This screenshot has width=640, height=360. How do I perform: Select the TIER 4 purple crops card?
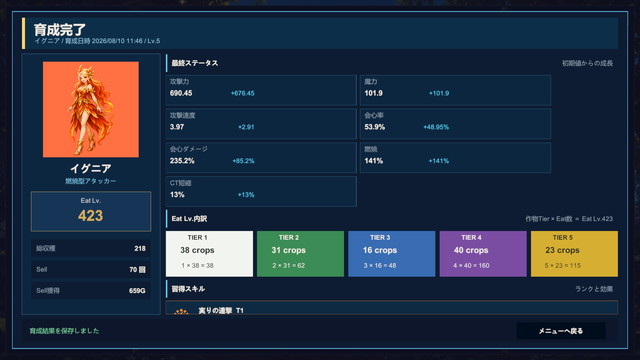pos(483,254)
